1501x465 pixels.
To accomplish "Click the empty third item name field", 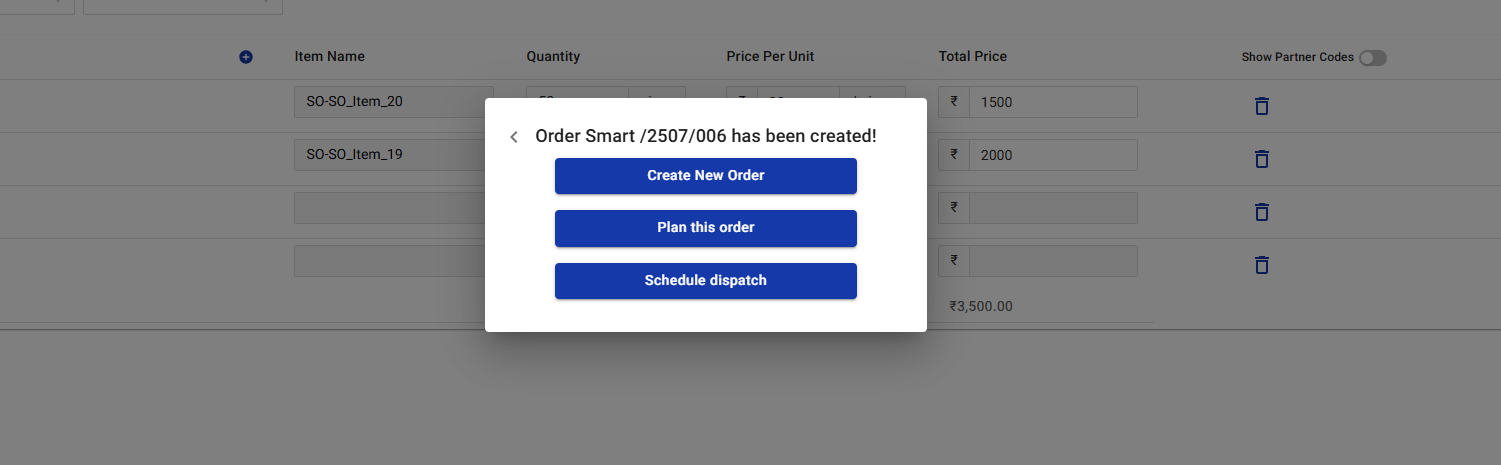I will [390, 208].
